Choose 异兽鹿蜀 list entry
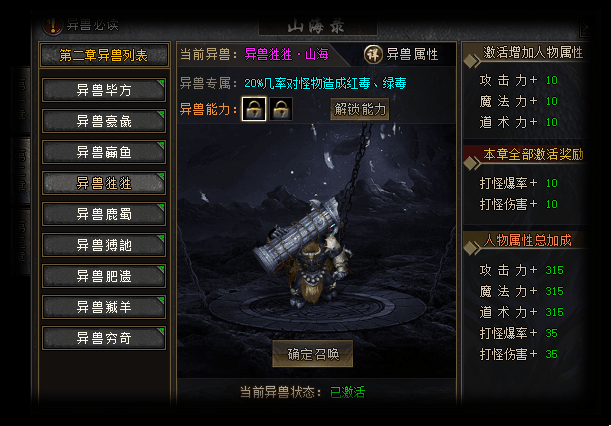611x426 pixels. point(104,214)
